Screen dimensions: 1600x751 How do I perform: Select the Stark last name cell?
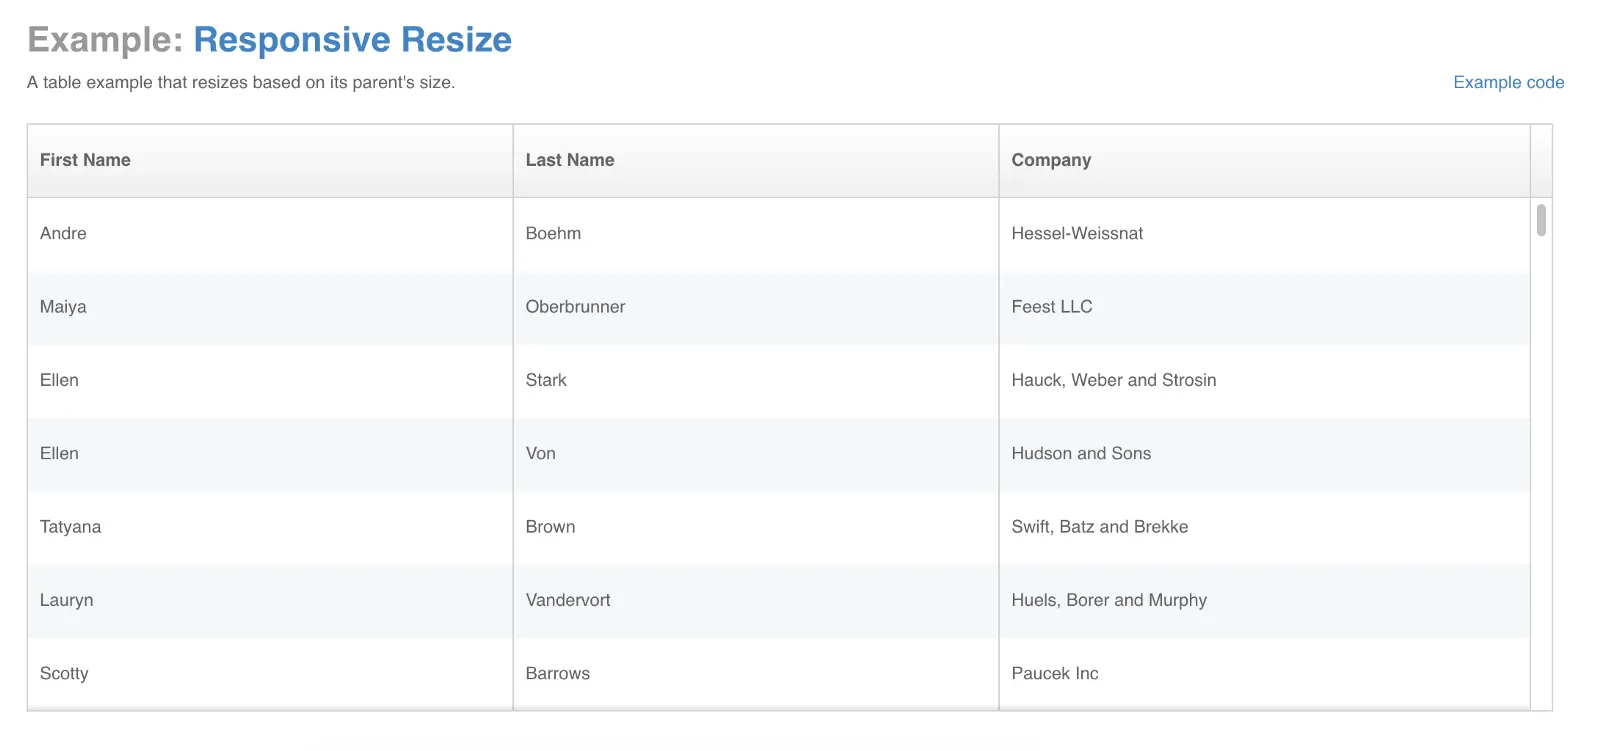point(546,380)
